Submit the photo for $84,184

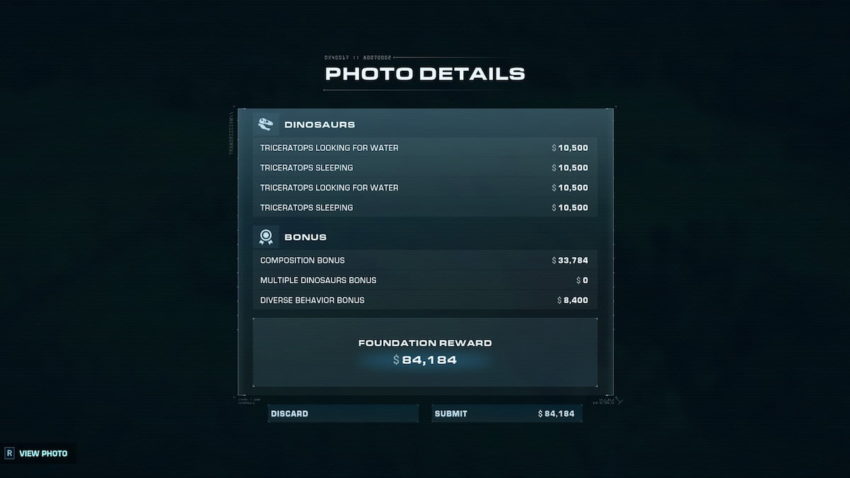pyautogui.click(x=507, y=414)
